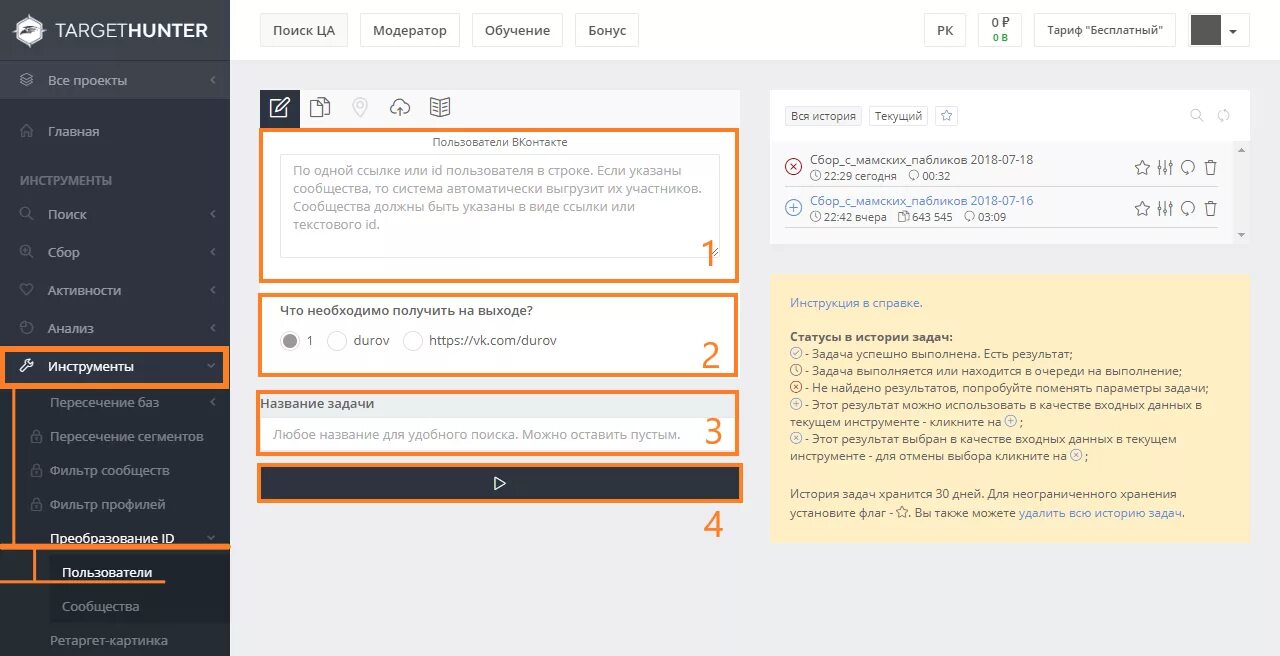Show starred tasks filter
Screen dimensions: 1280x656
(x=947, y=116)
